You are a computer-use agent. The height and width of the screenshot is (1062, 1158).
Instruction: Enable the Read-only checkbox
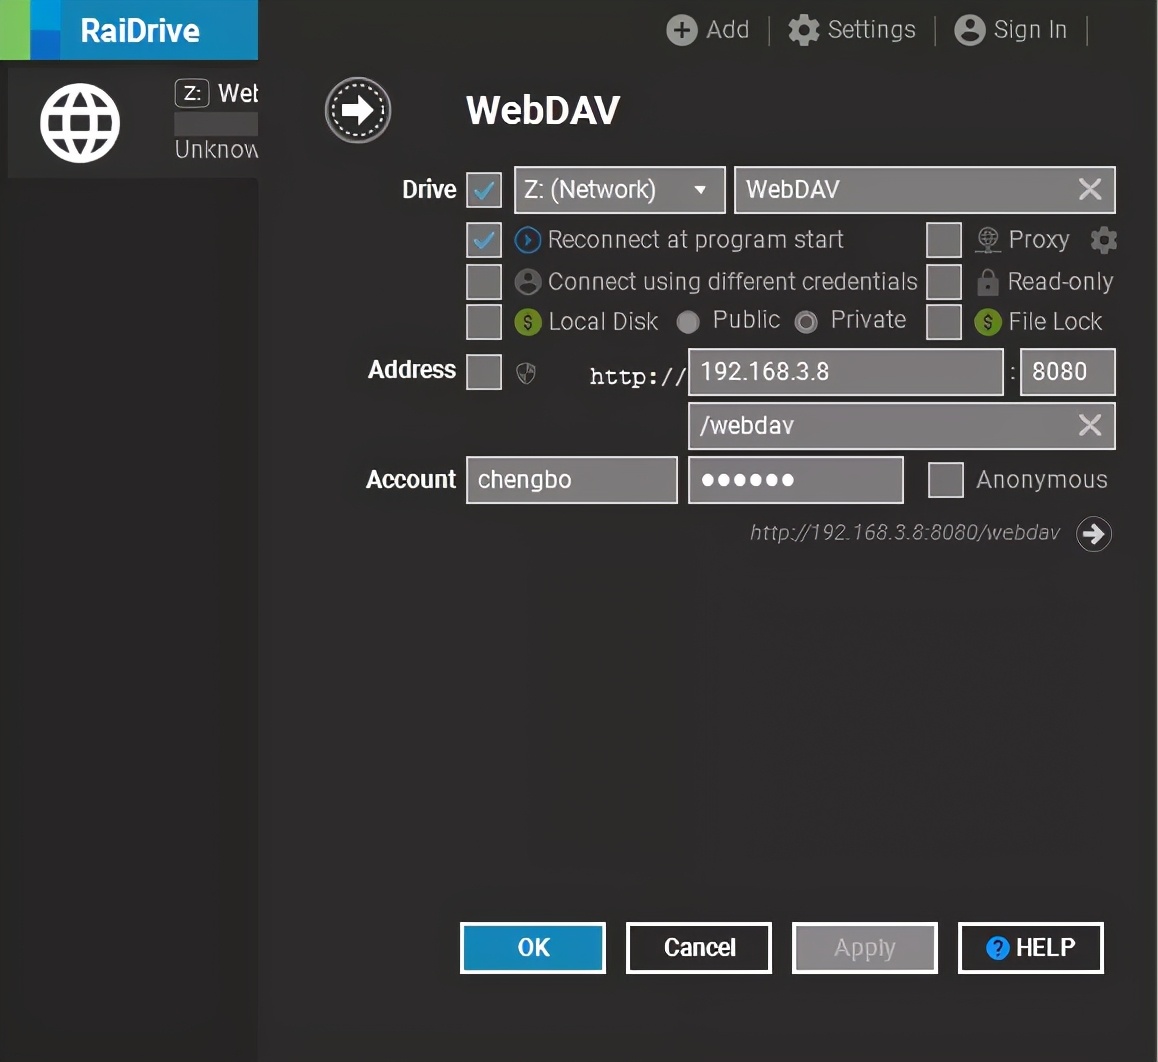click(x=944, y=281)
